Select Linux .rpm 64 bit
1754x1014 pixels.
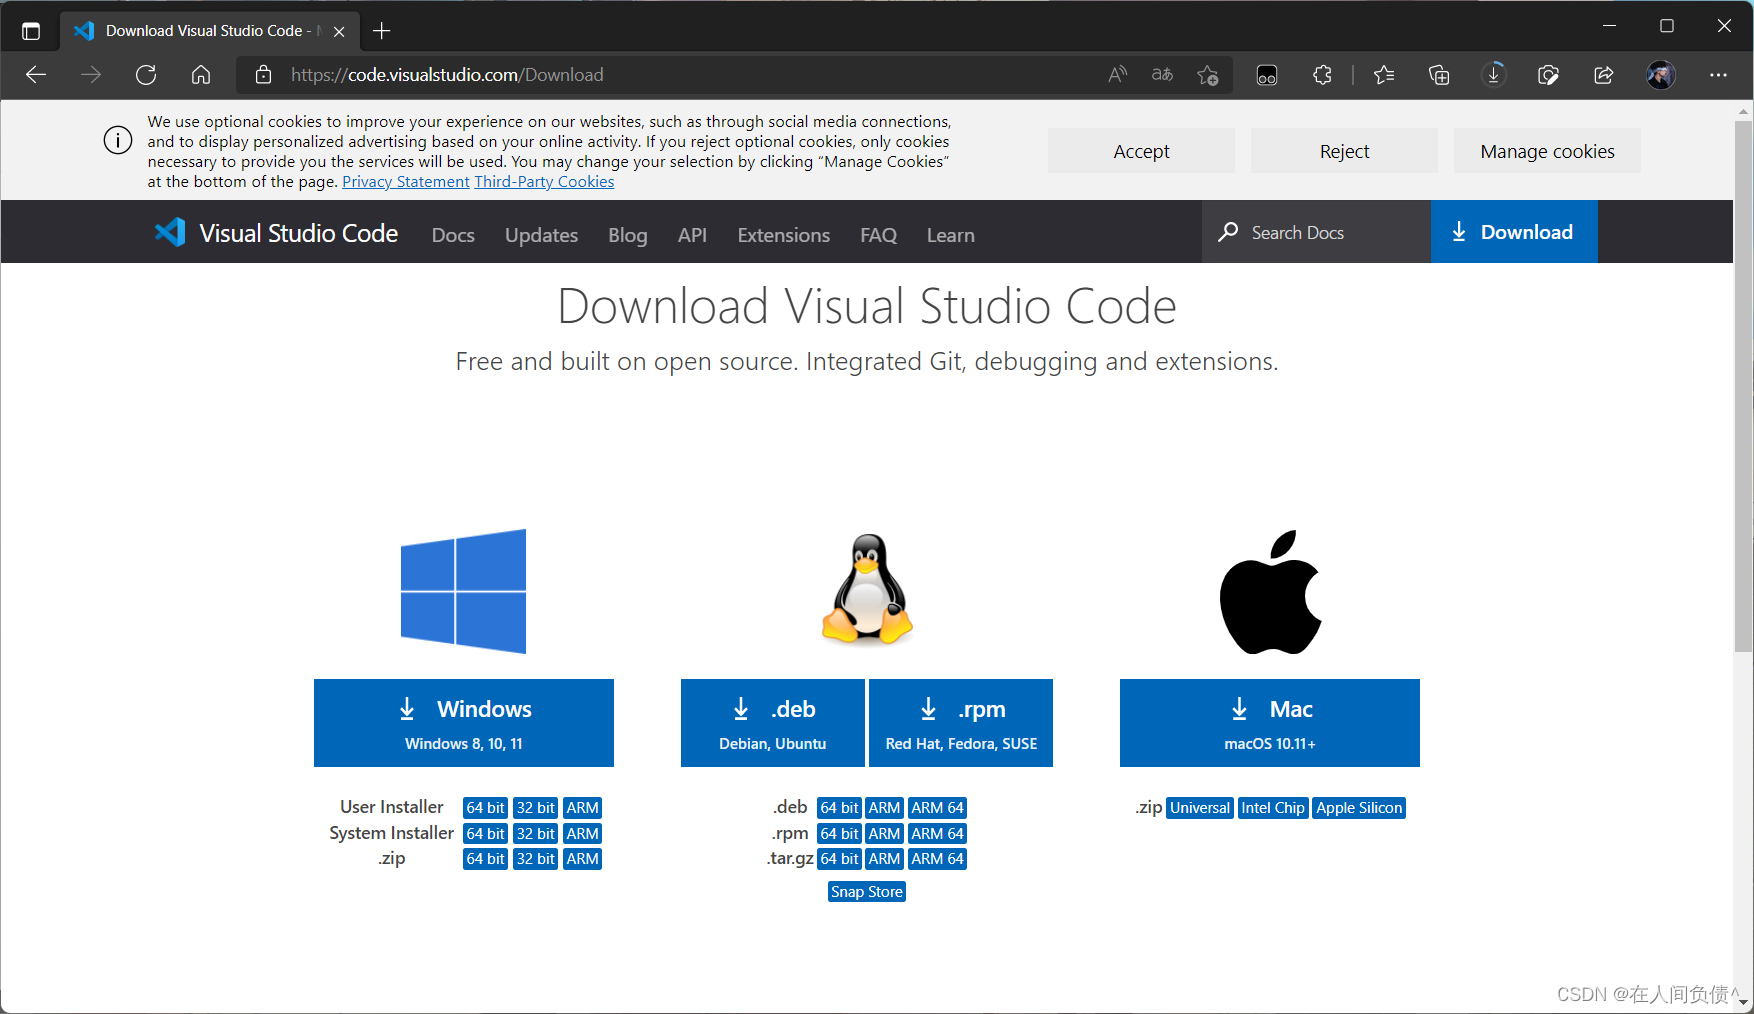(x=839, y=834)
